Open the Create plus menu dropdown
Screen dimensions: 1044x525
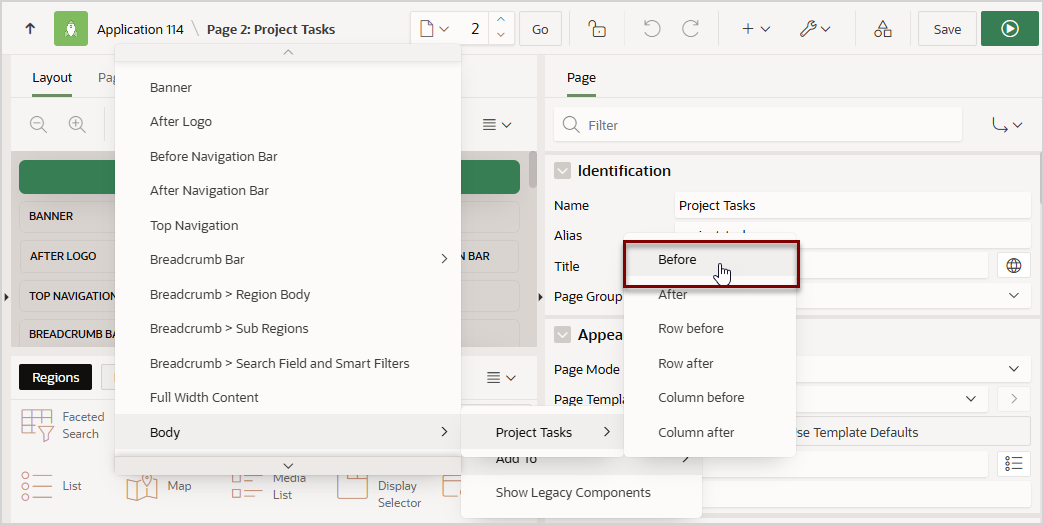[x=756, y=29]
